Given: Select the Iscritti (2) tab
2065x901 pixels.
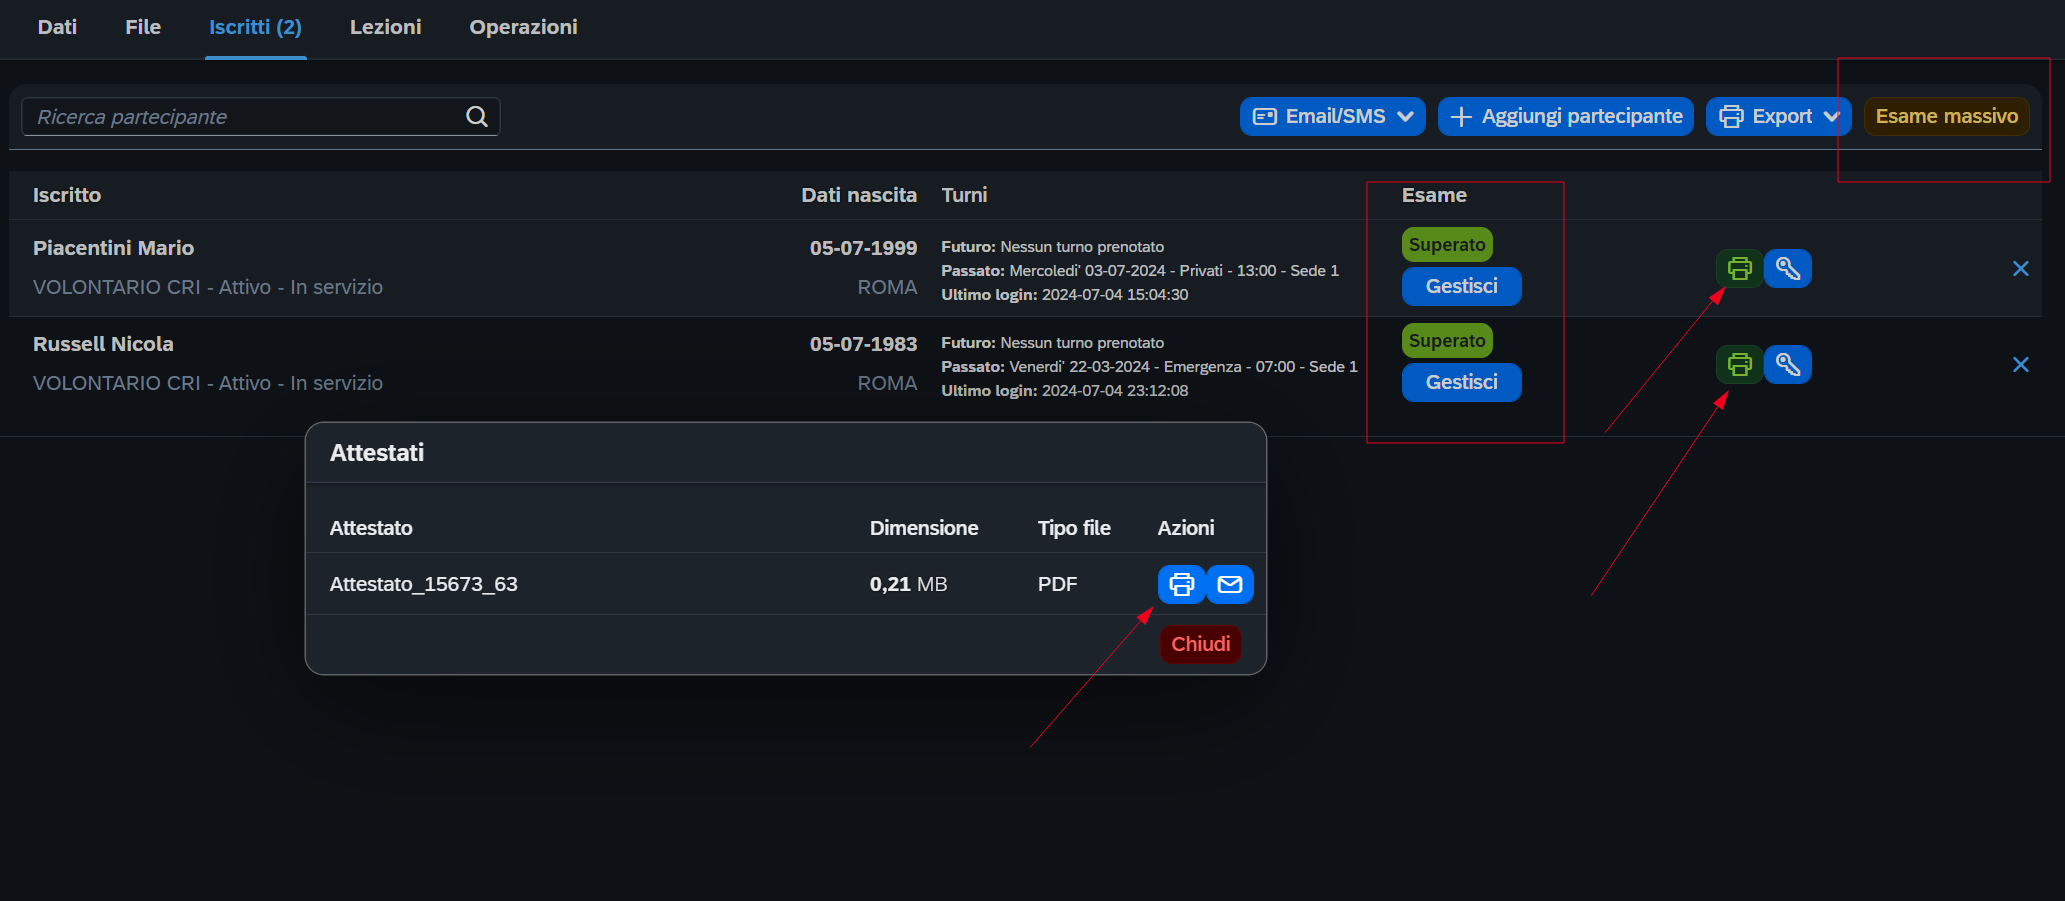Looking at the screenshot, I should click(255, 27).
